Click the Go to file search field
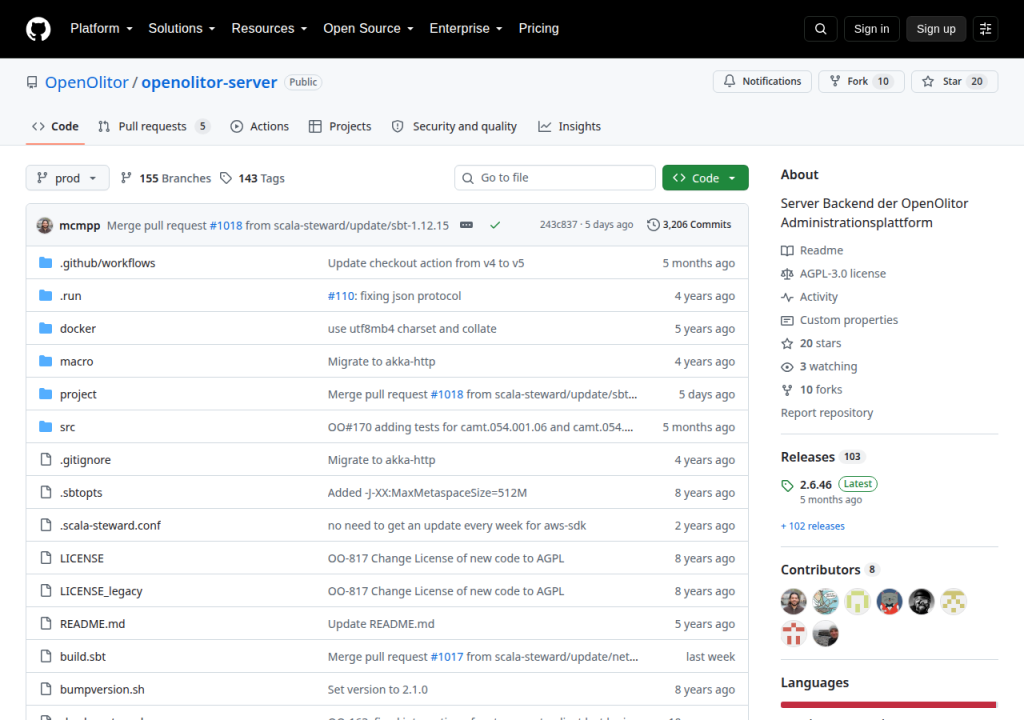Image resolution: width=1024 pixels, height=720 pixels. (x=555, y=178)
